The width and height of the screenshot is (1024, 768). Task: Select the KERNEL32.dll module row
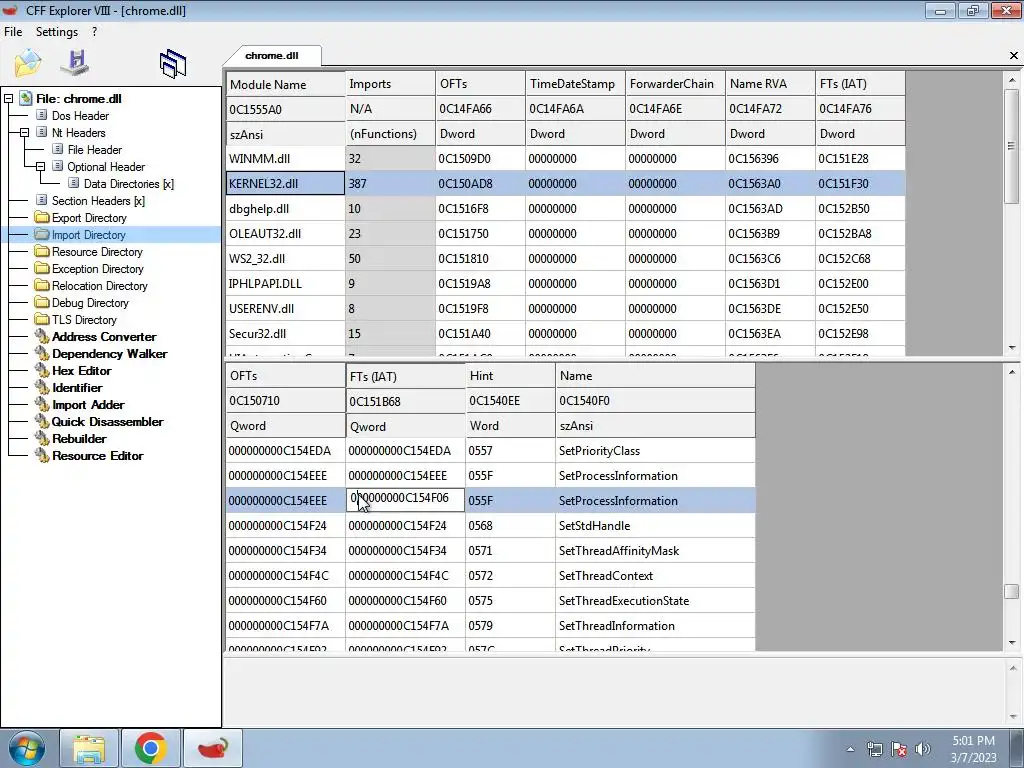(566, 184)
